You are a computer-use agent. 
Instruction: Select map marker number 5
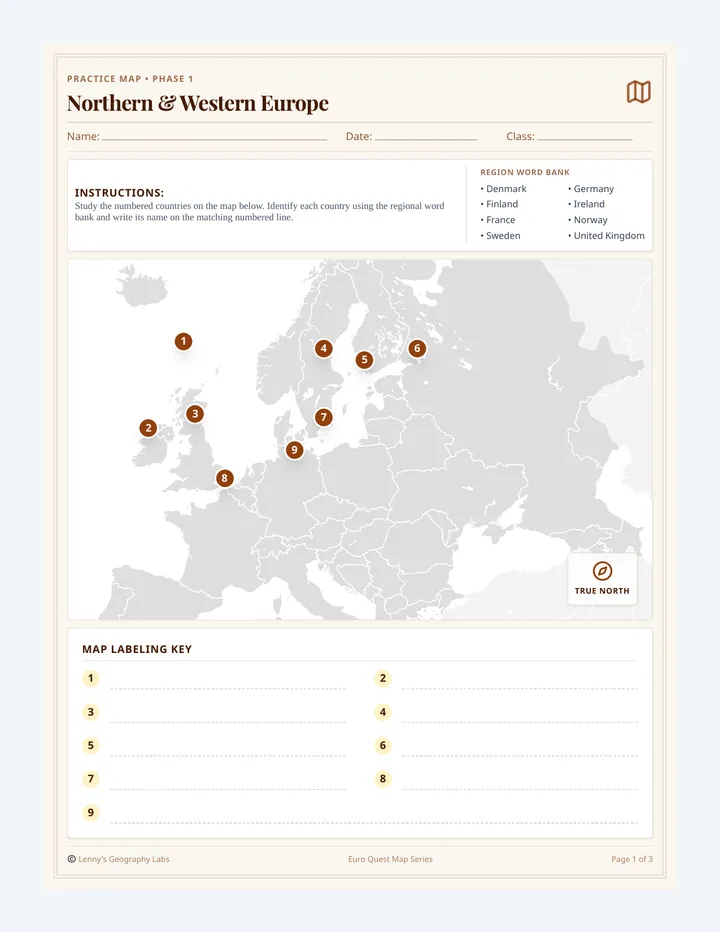364,360
